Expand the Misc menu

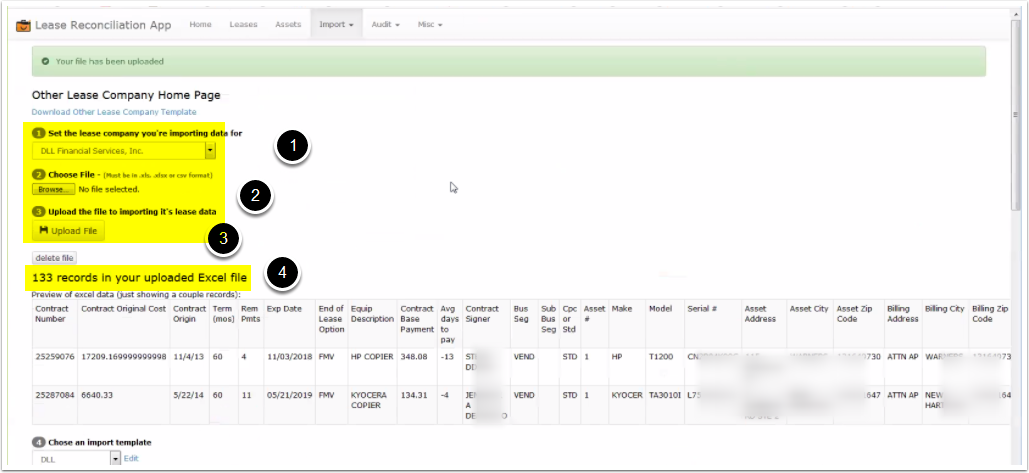click(430, 24)
